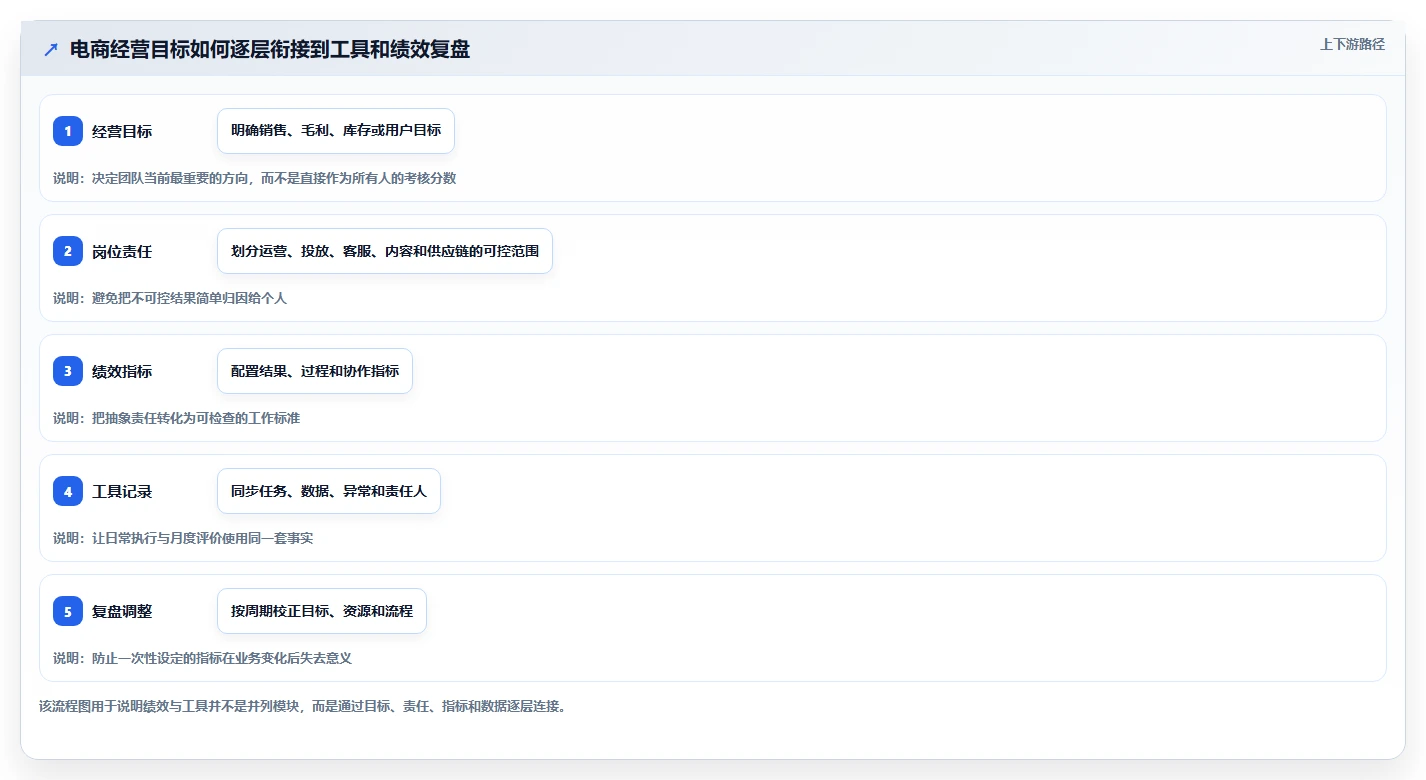This screenshot has width=1426, height=780.
Task: Click the step 5 number badge
Action: (x=68, y=611)
